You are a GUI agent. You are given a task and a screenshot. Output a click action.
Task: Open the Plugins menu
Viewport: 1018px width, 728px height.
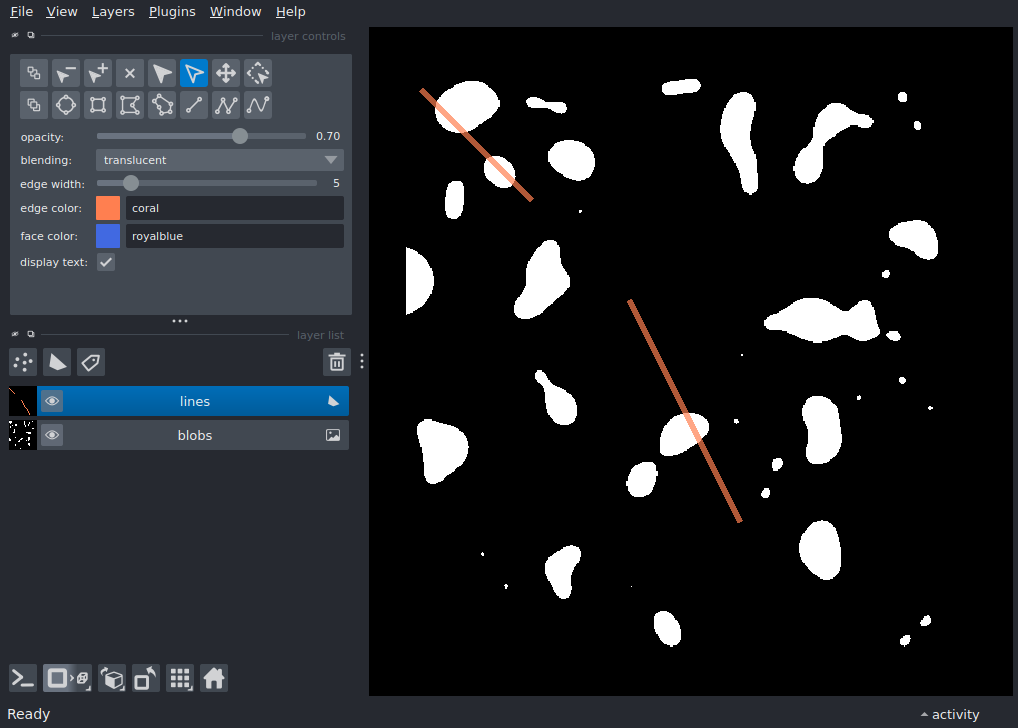coord(171,11)
